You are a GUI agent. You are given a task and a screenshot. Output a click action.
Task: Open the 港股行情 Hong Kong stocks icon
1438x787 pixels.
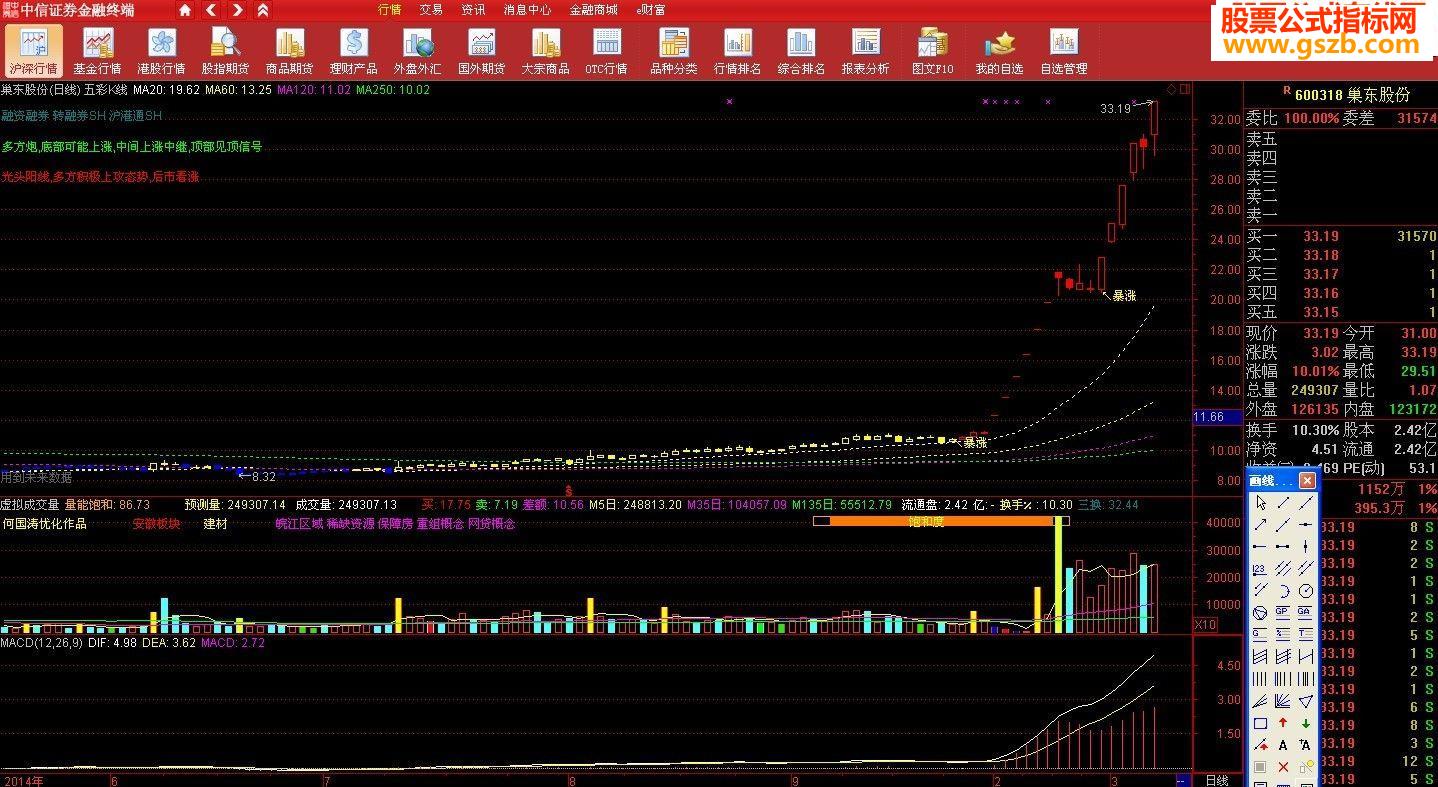(x=161, y=50)
